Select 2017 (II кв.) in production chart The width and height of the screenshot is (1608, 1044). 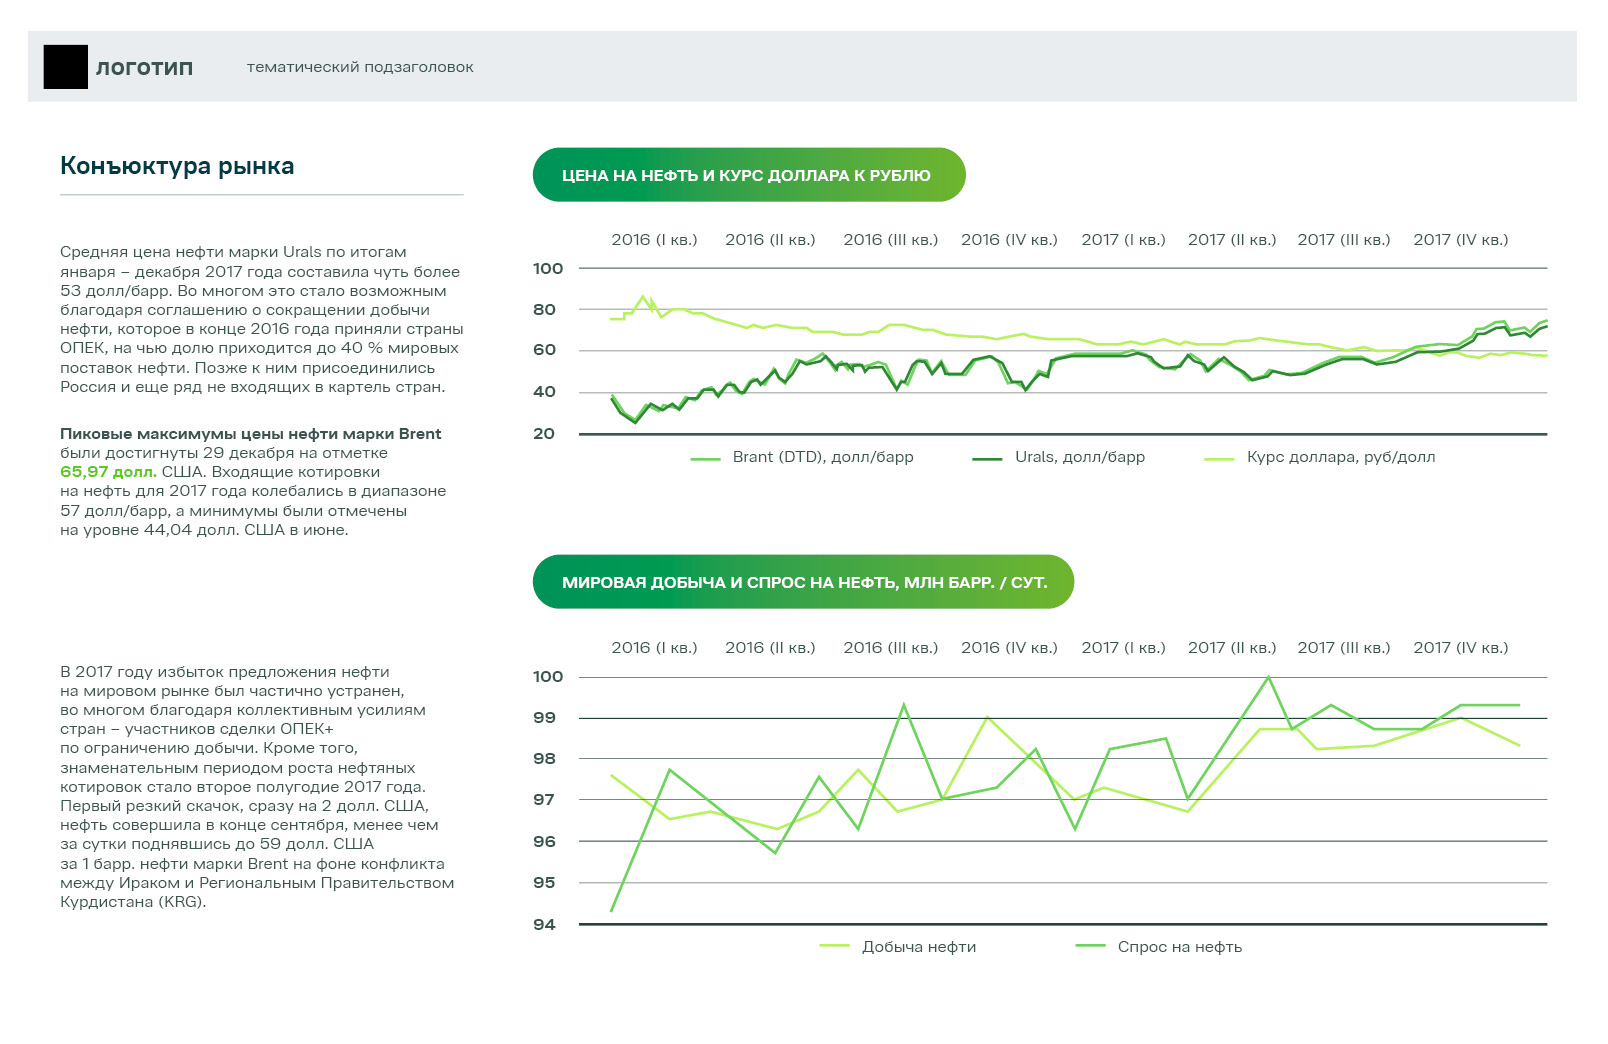pos(1231,648)
